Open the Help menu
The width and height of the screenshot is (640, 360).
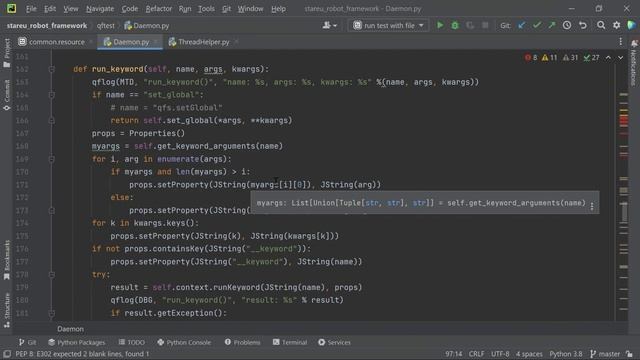pyautogui.click(x=278, y=9)
